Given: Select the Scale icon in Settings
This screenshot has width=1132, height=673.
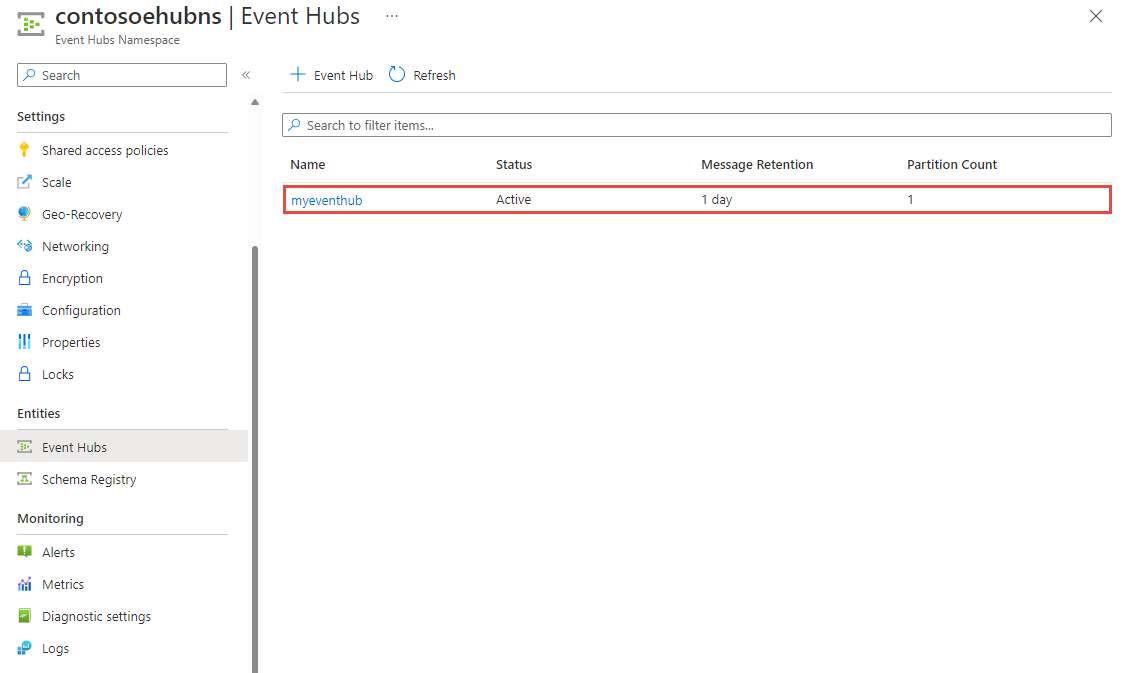Looking at the screenshot, I should click(25, 181).
